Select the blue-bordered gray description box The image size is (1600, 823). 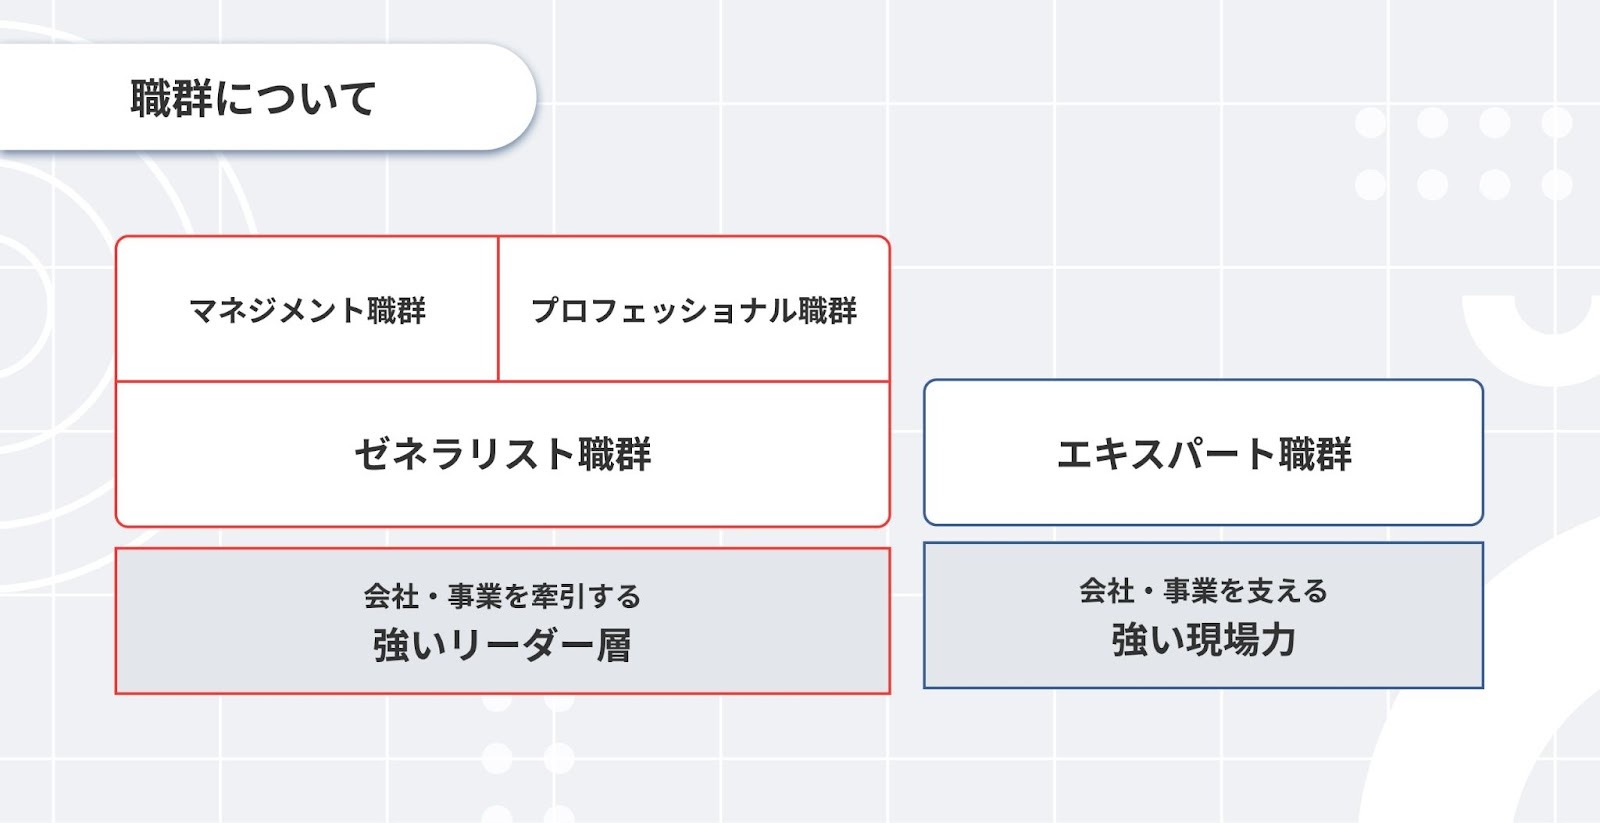coord(1203,615)
